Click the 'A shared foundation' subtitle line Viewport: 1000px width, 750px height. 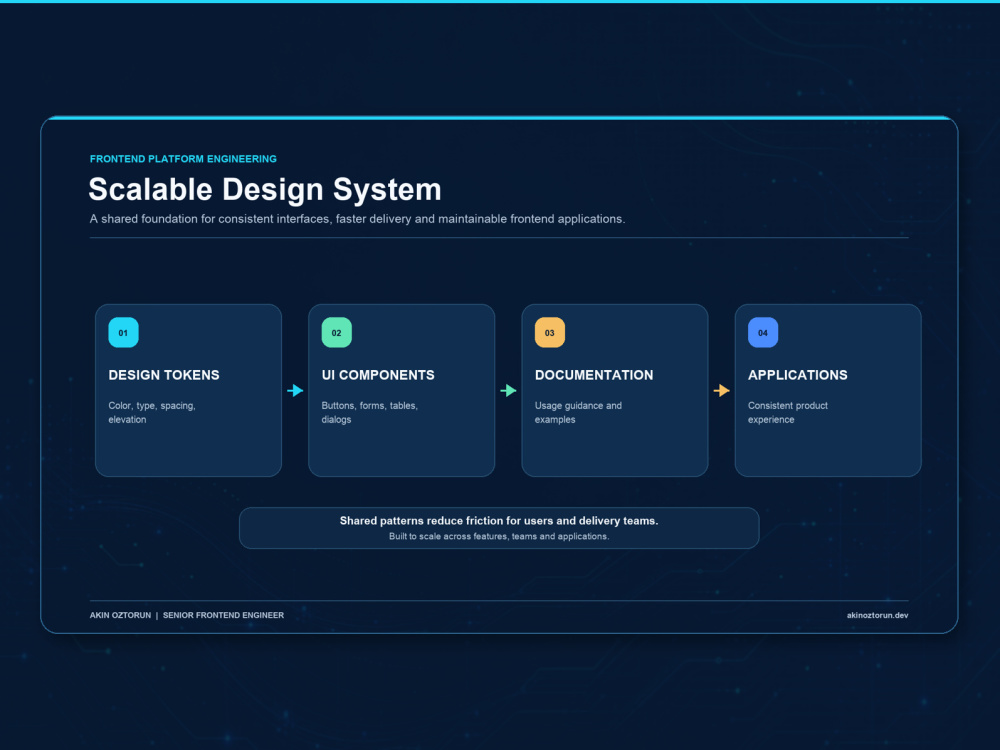click(x=357, y=219)
